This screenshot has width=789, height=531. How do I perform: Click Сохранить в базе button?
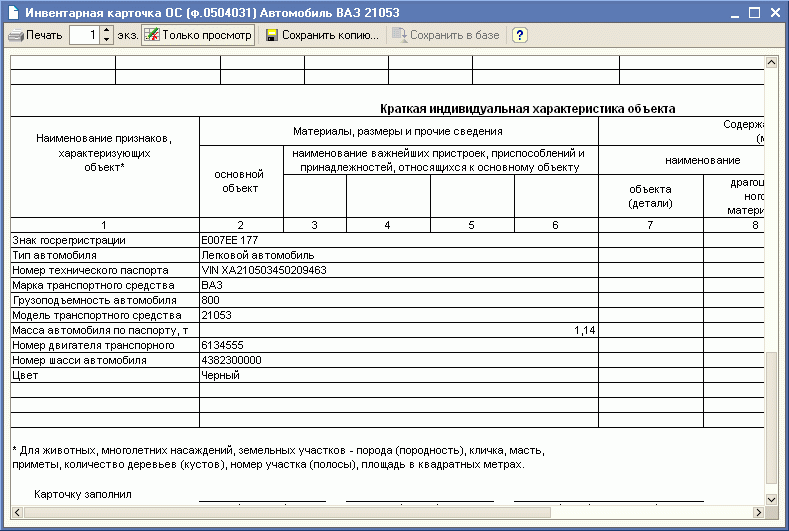[x=446, y=35]
